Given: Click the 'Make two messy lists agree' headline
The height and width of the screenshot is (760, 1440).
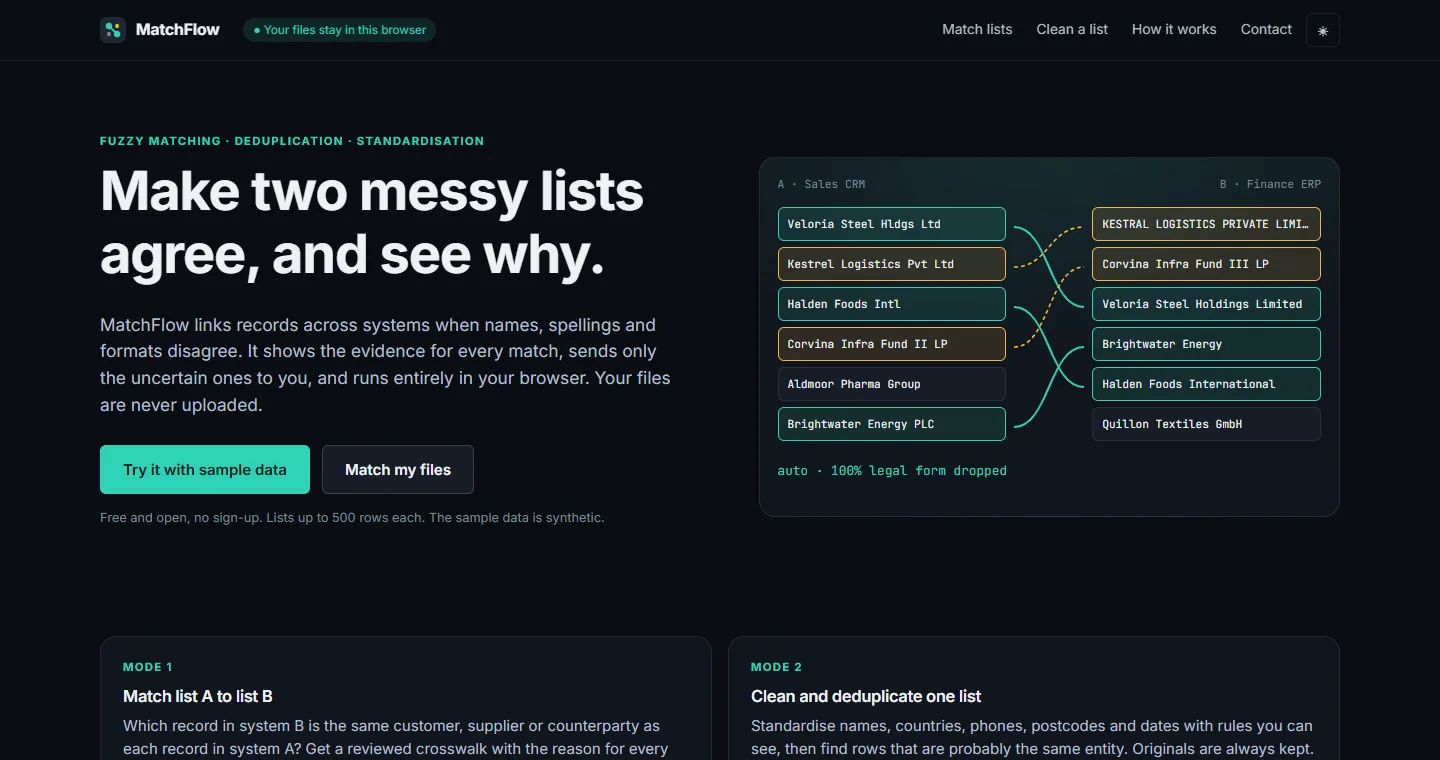Looking at the screenshot, I should (x=372, y=223).
